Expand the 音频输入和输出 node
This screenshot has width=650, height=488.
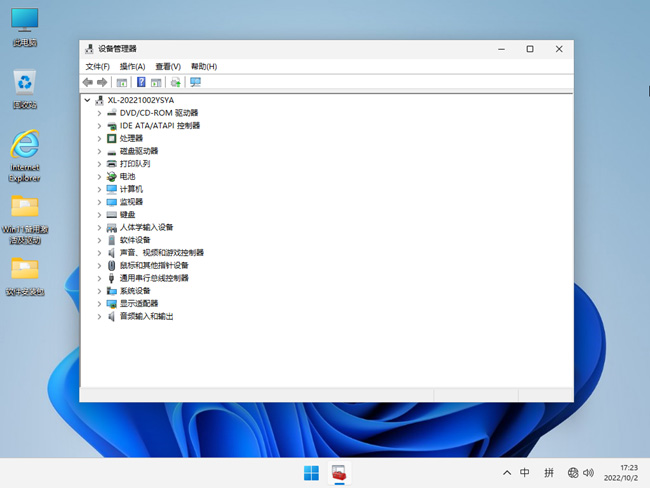(99, 316)
